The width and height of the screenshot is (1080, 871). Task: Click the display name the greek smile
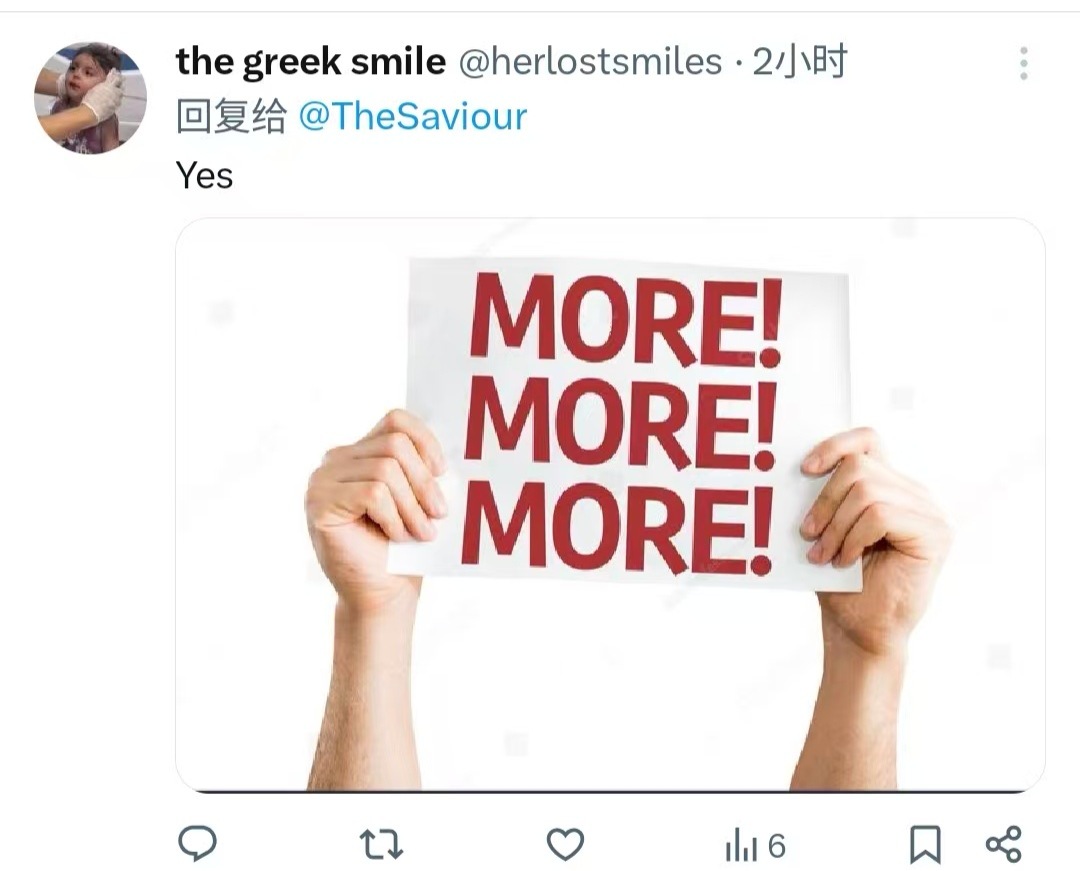click(311, 62)
